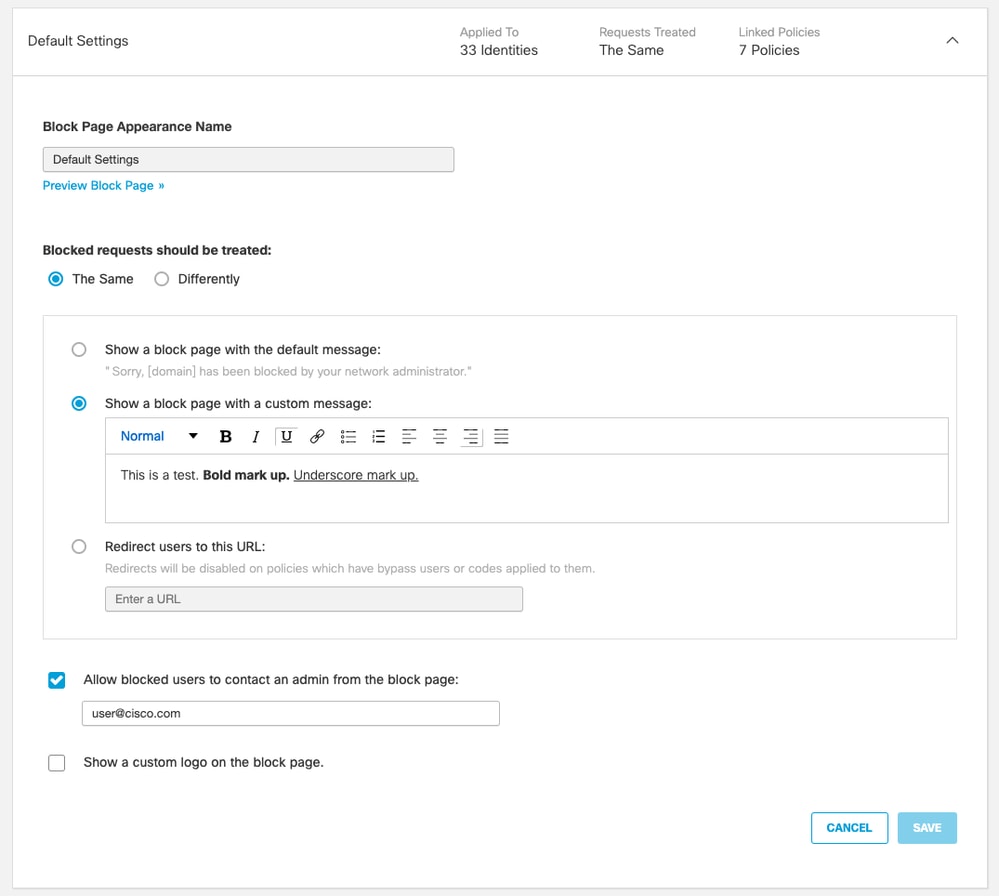Open the Normal paragraph style dropdown
This screenshot has width=999, height=896.
tap(155, 436)
